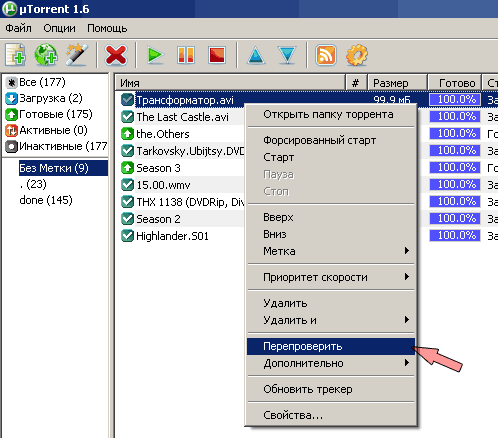Select the Все (177) category

36,82
